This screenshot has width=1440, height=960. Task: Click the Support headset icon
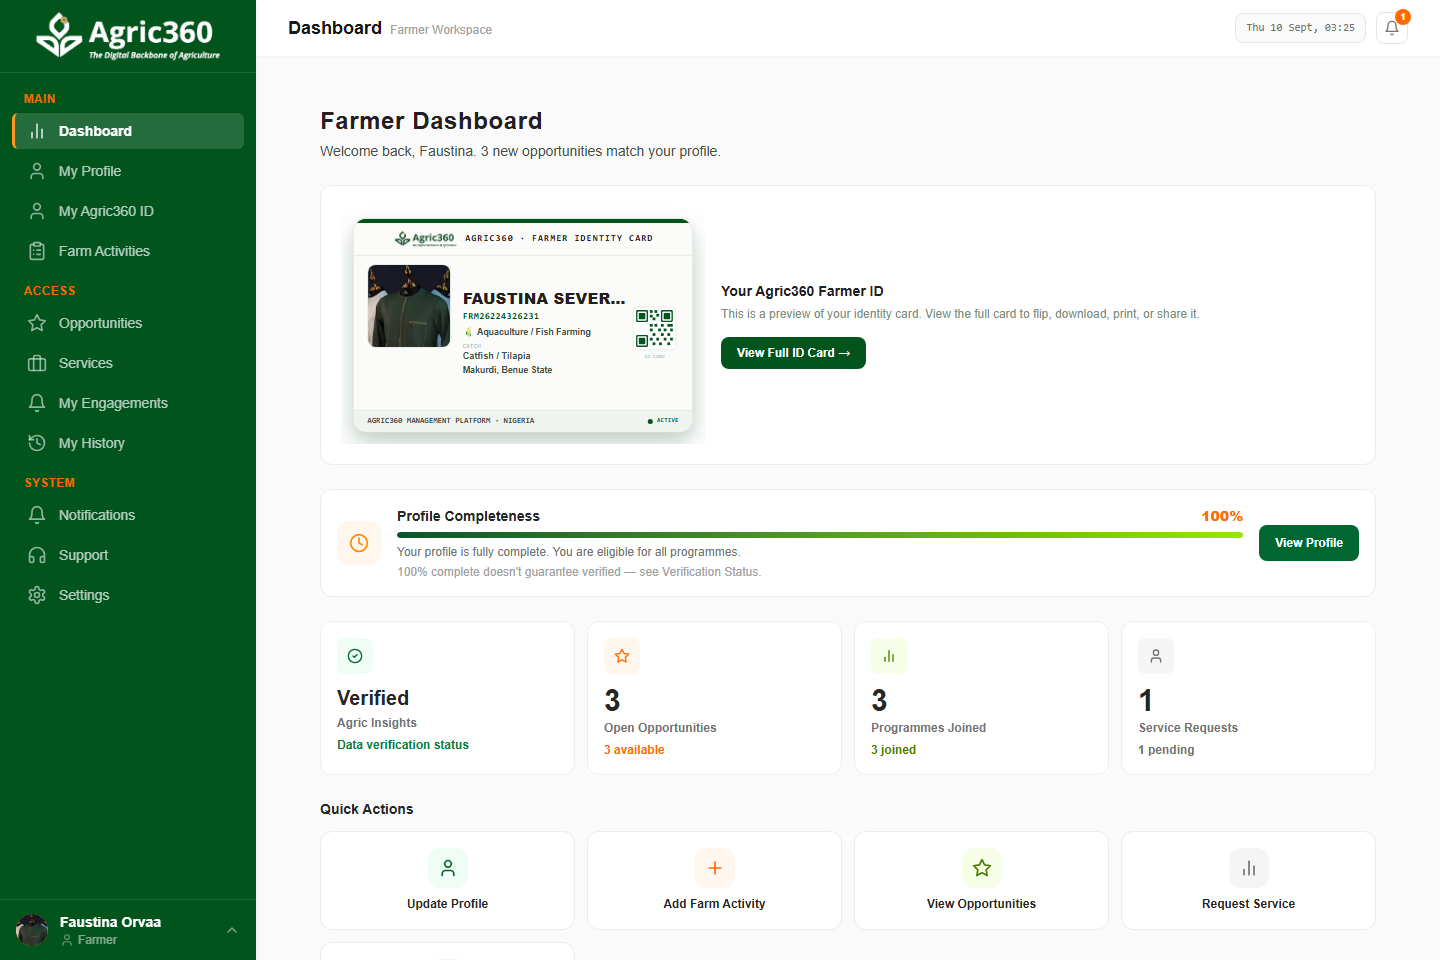pos(37,555)
